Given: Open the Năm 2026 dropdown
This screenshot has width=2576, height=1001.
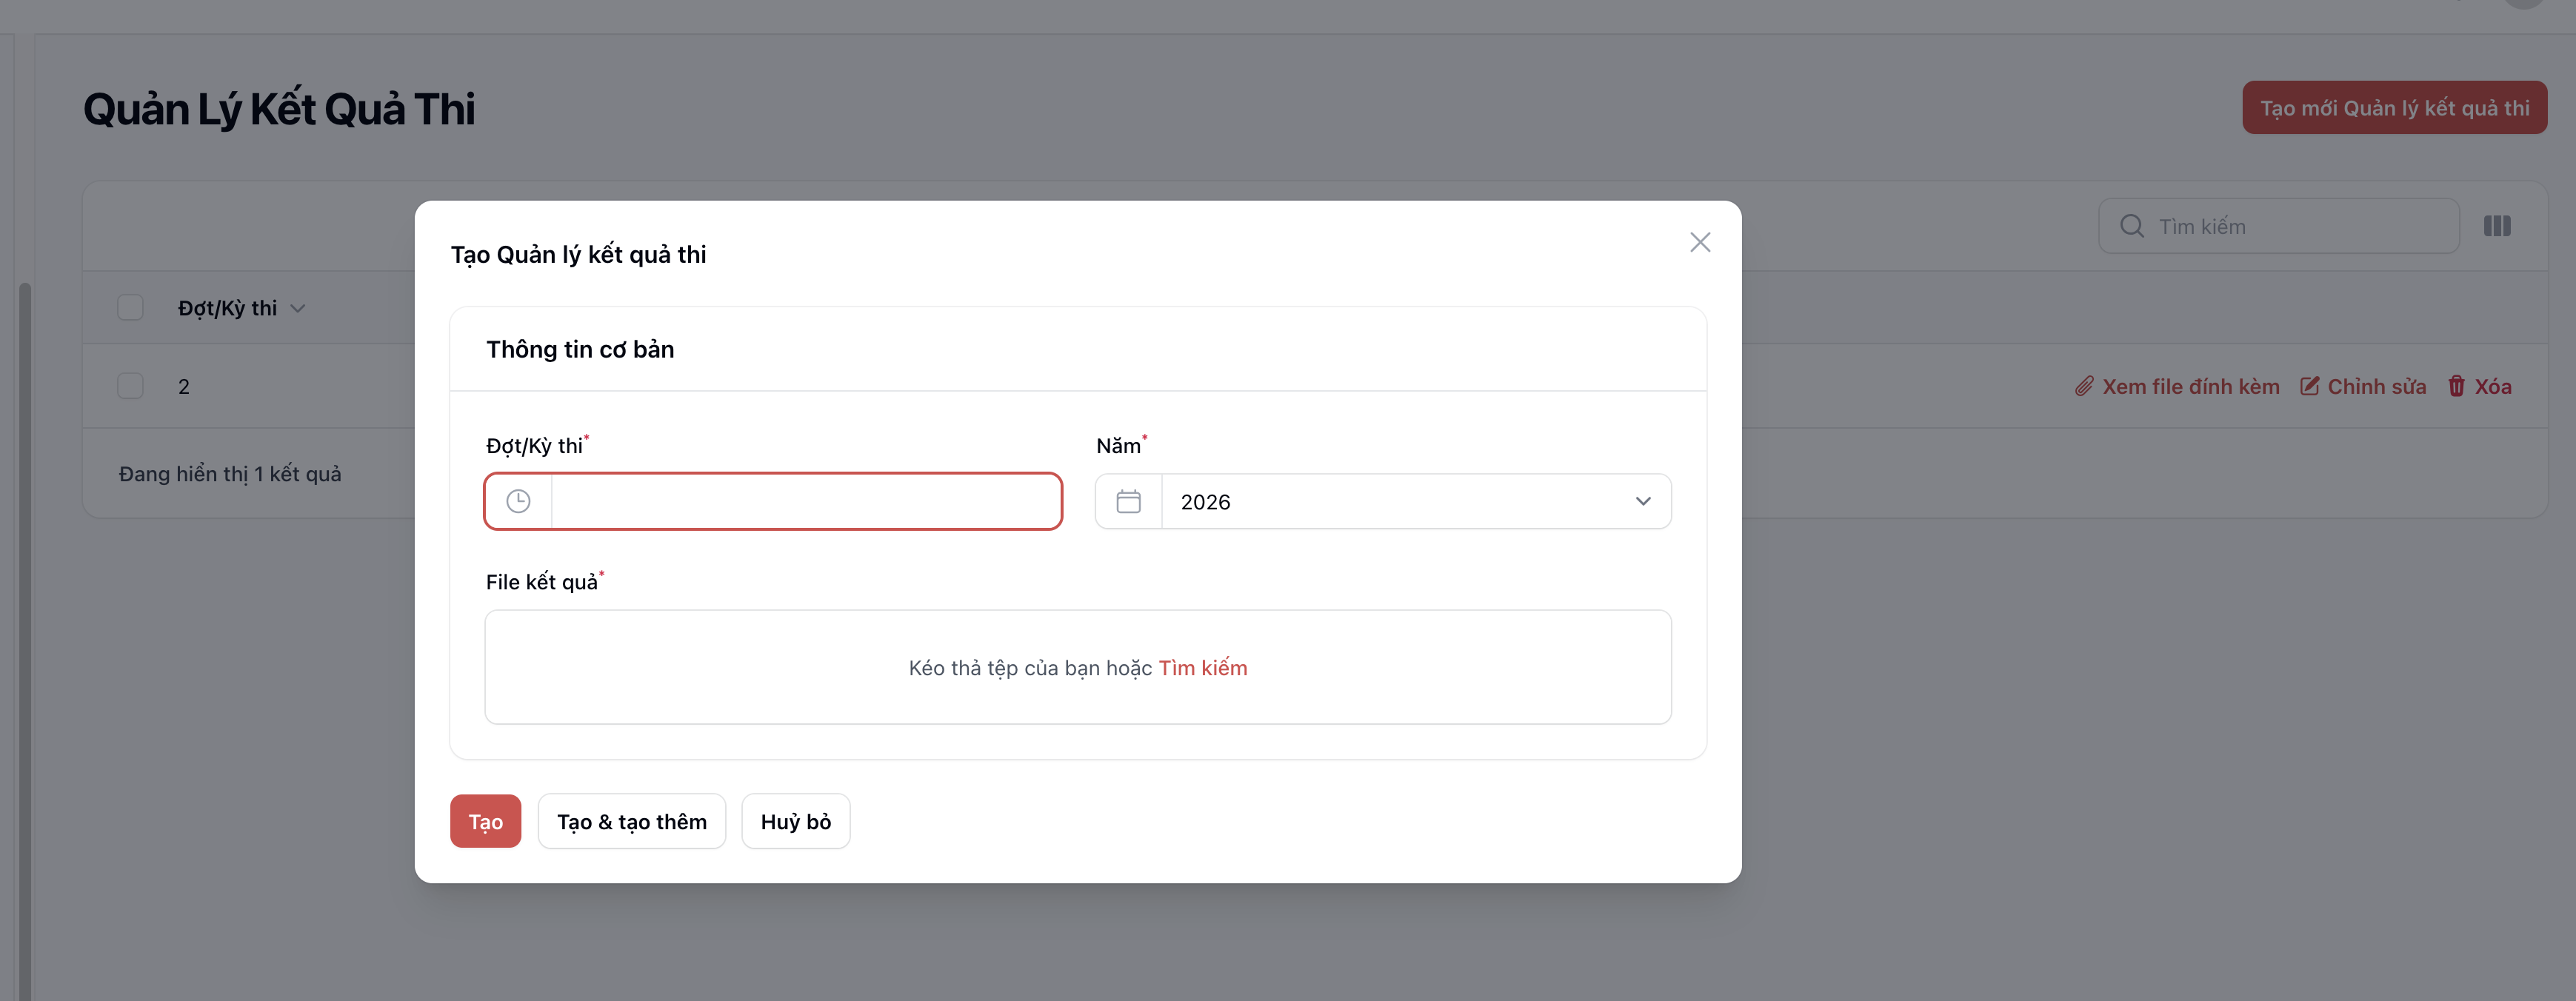Looking at the screenshot, I should [x=1415, y=501].
